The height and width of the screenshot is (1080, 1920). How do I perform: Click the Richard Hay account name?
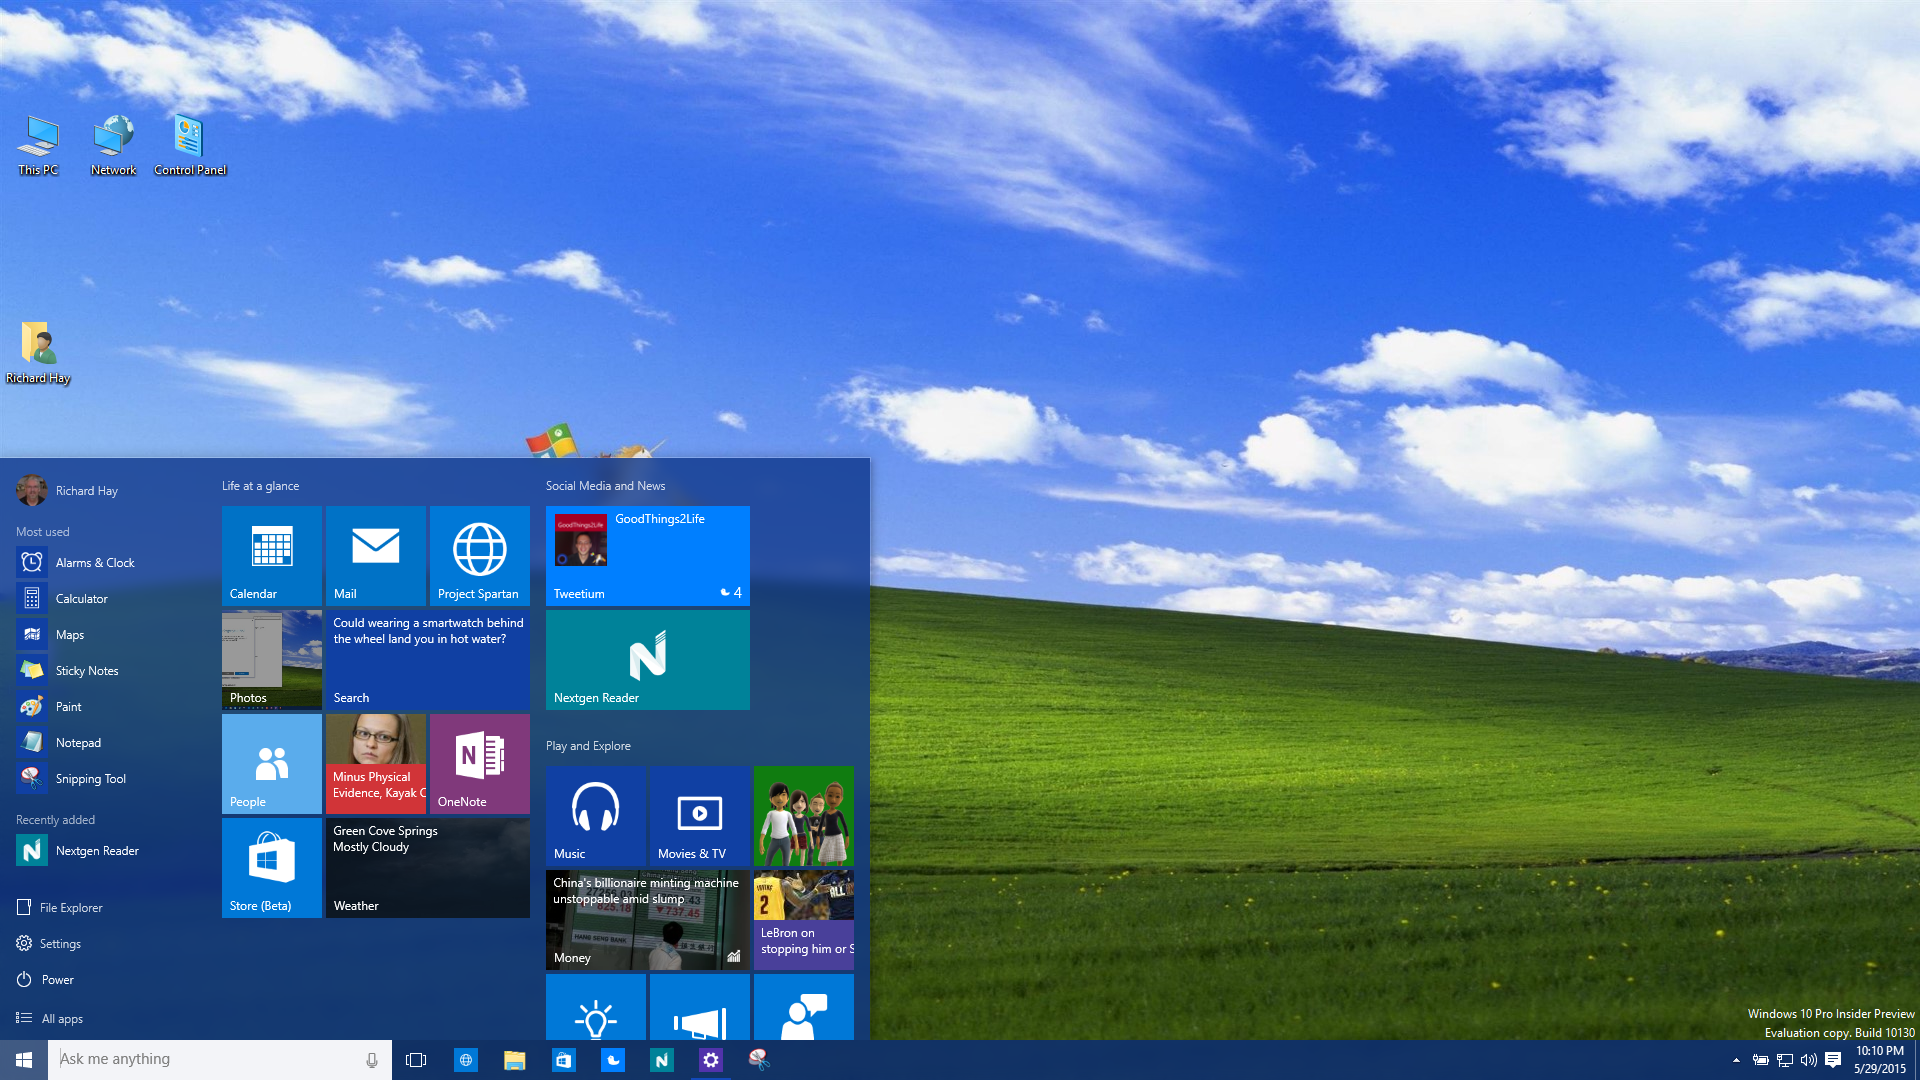click(x=86, y=491)
